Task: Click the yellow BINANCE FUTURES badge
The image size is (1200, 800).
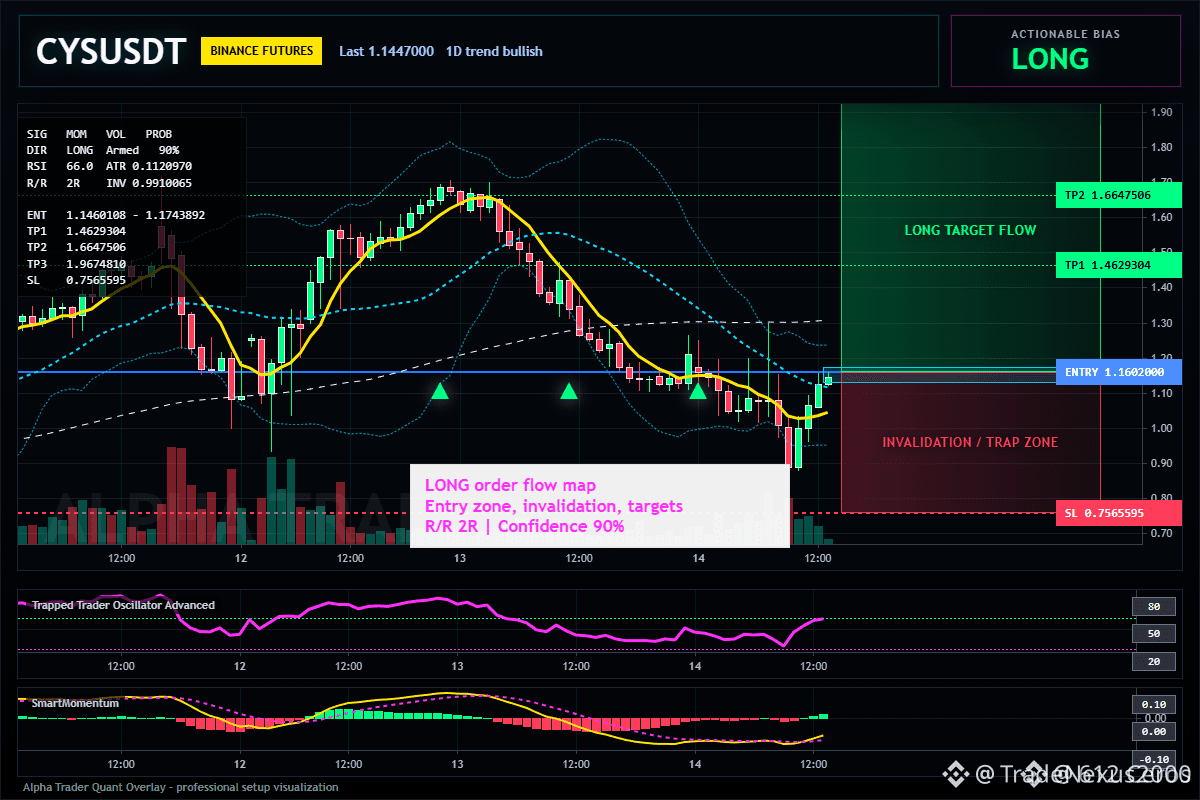Action: click(261, 51)
